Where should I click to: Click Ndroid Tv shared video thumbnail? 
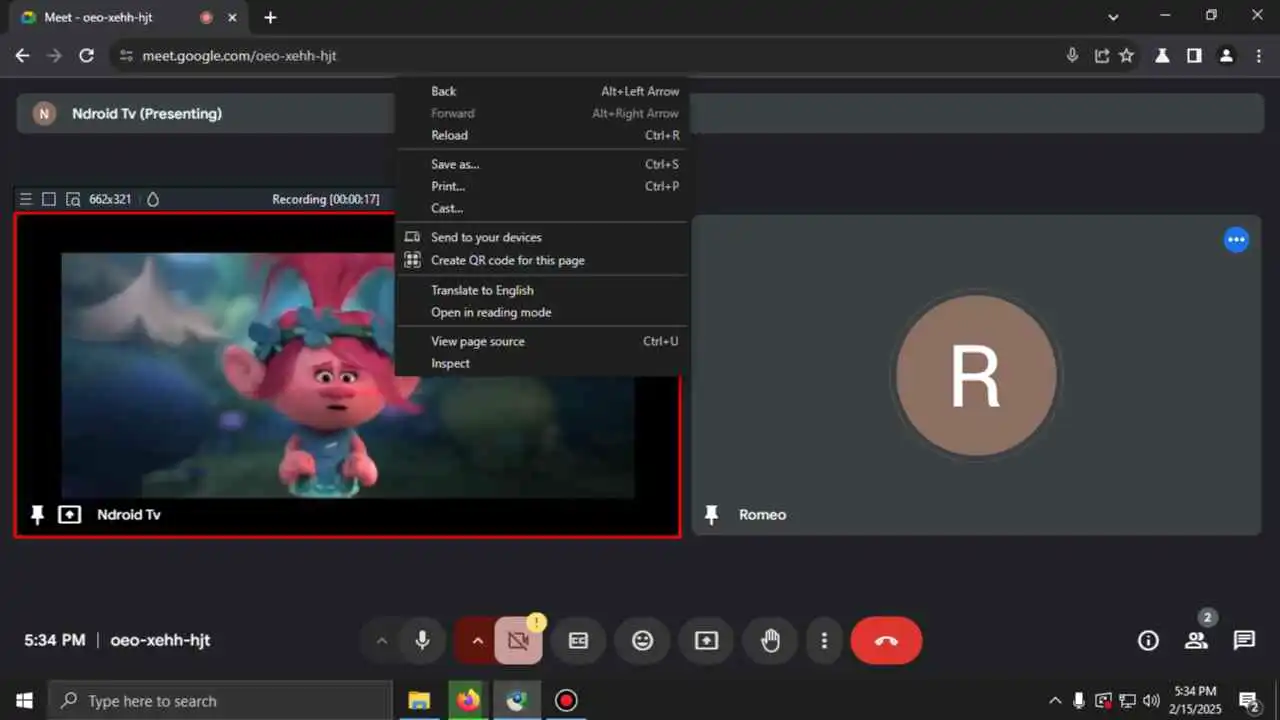348,375
